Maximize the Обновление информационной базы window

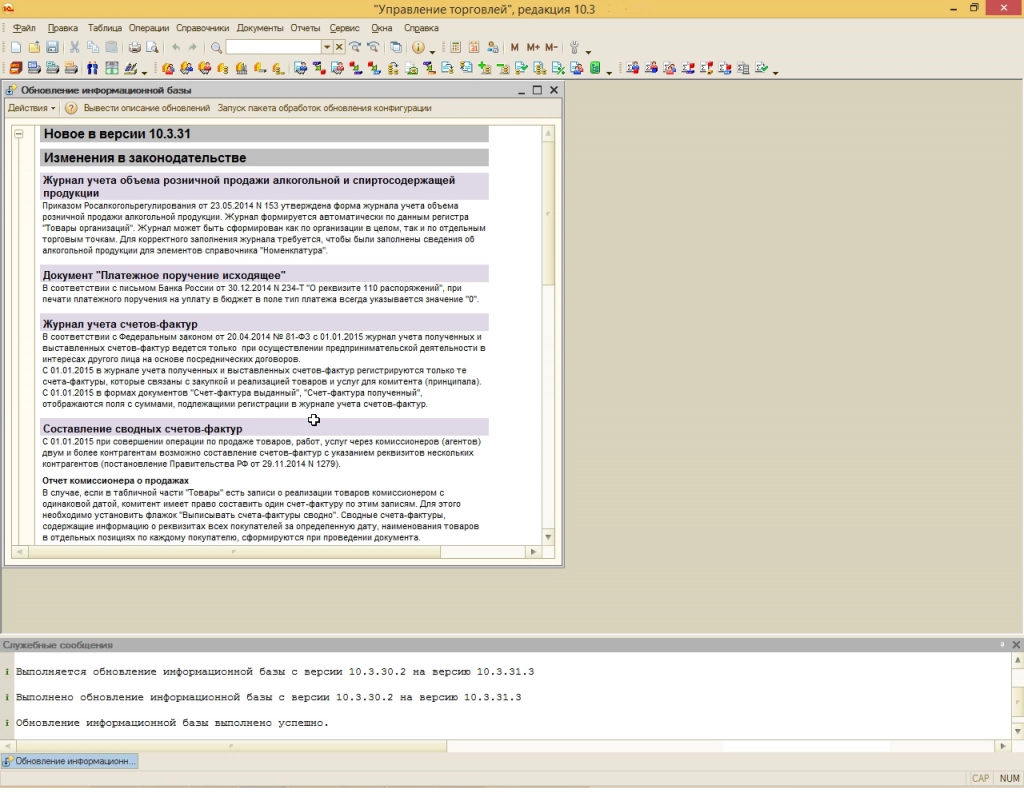(537, 90)
